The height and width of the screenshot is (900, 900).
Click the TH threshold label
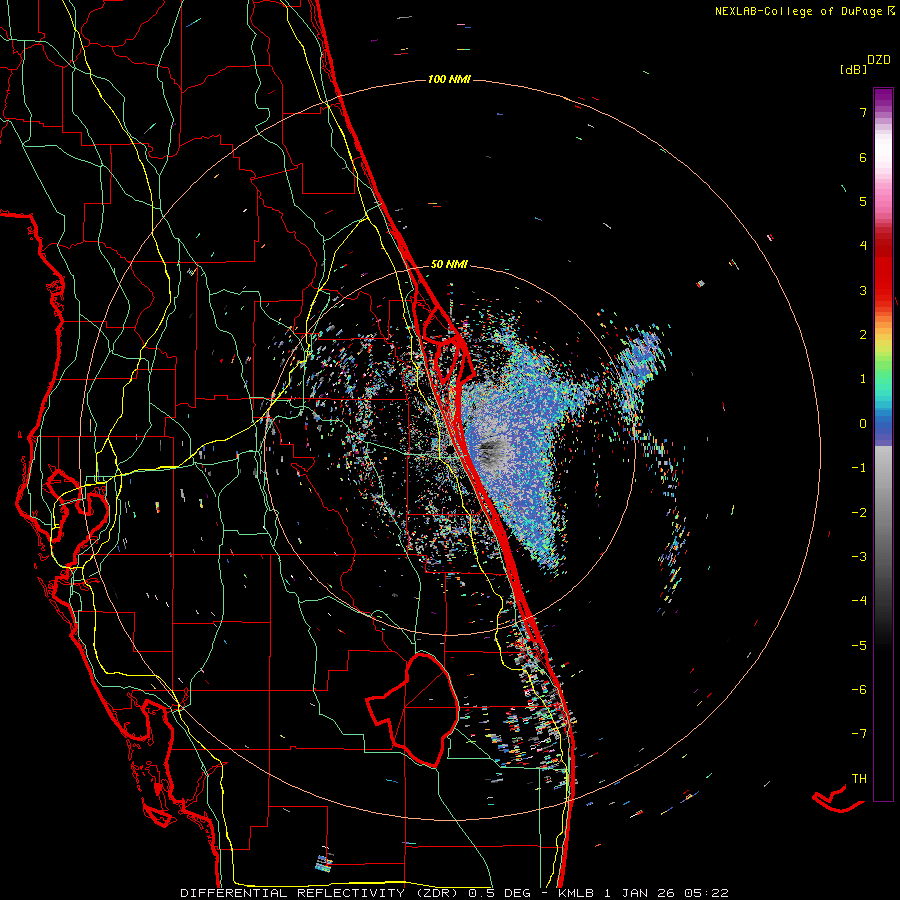pyautogui.click(x=859, y=778)
